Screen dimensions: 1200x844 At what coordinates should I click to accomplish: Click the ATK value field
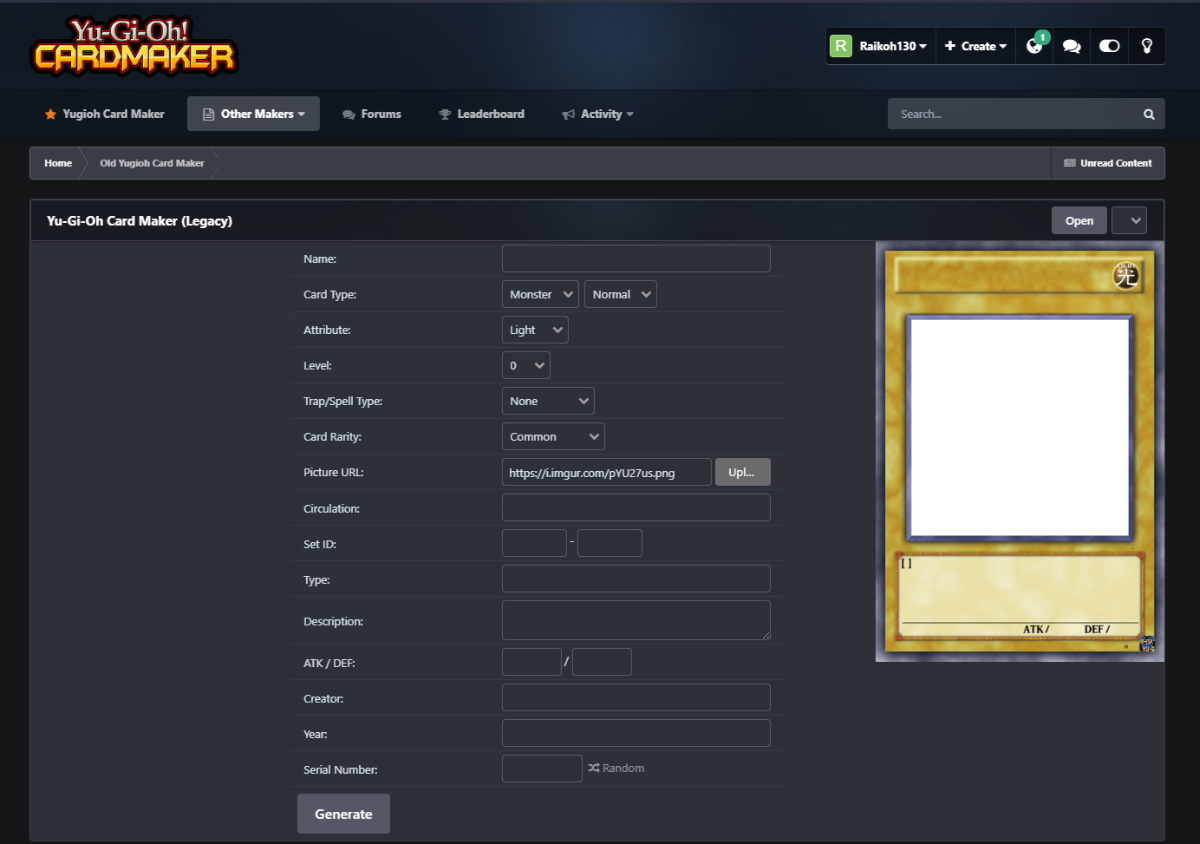click(532, 662)
